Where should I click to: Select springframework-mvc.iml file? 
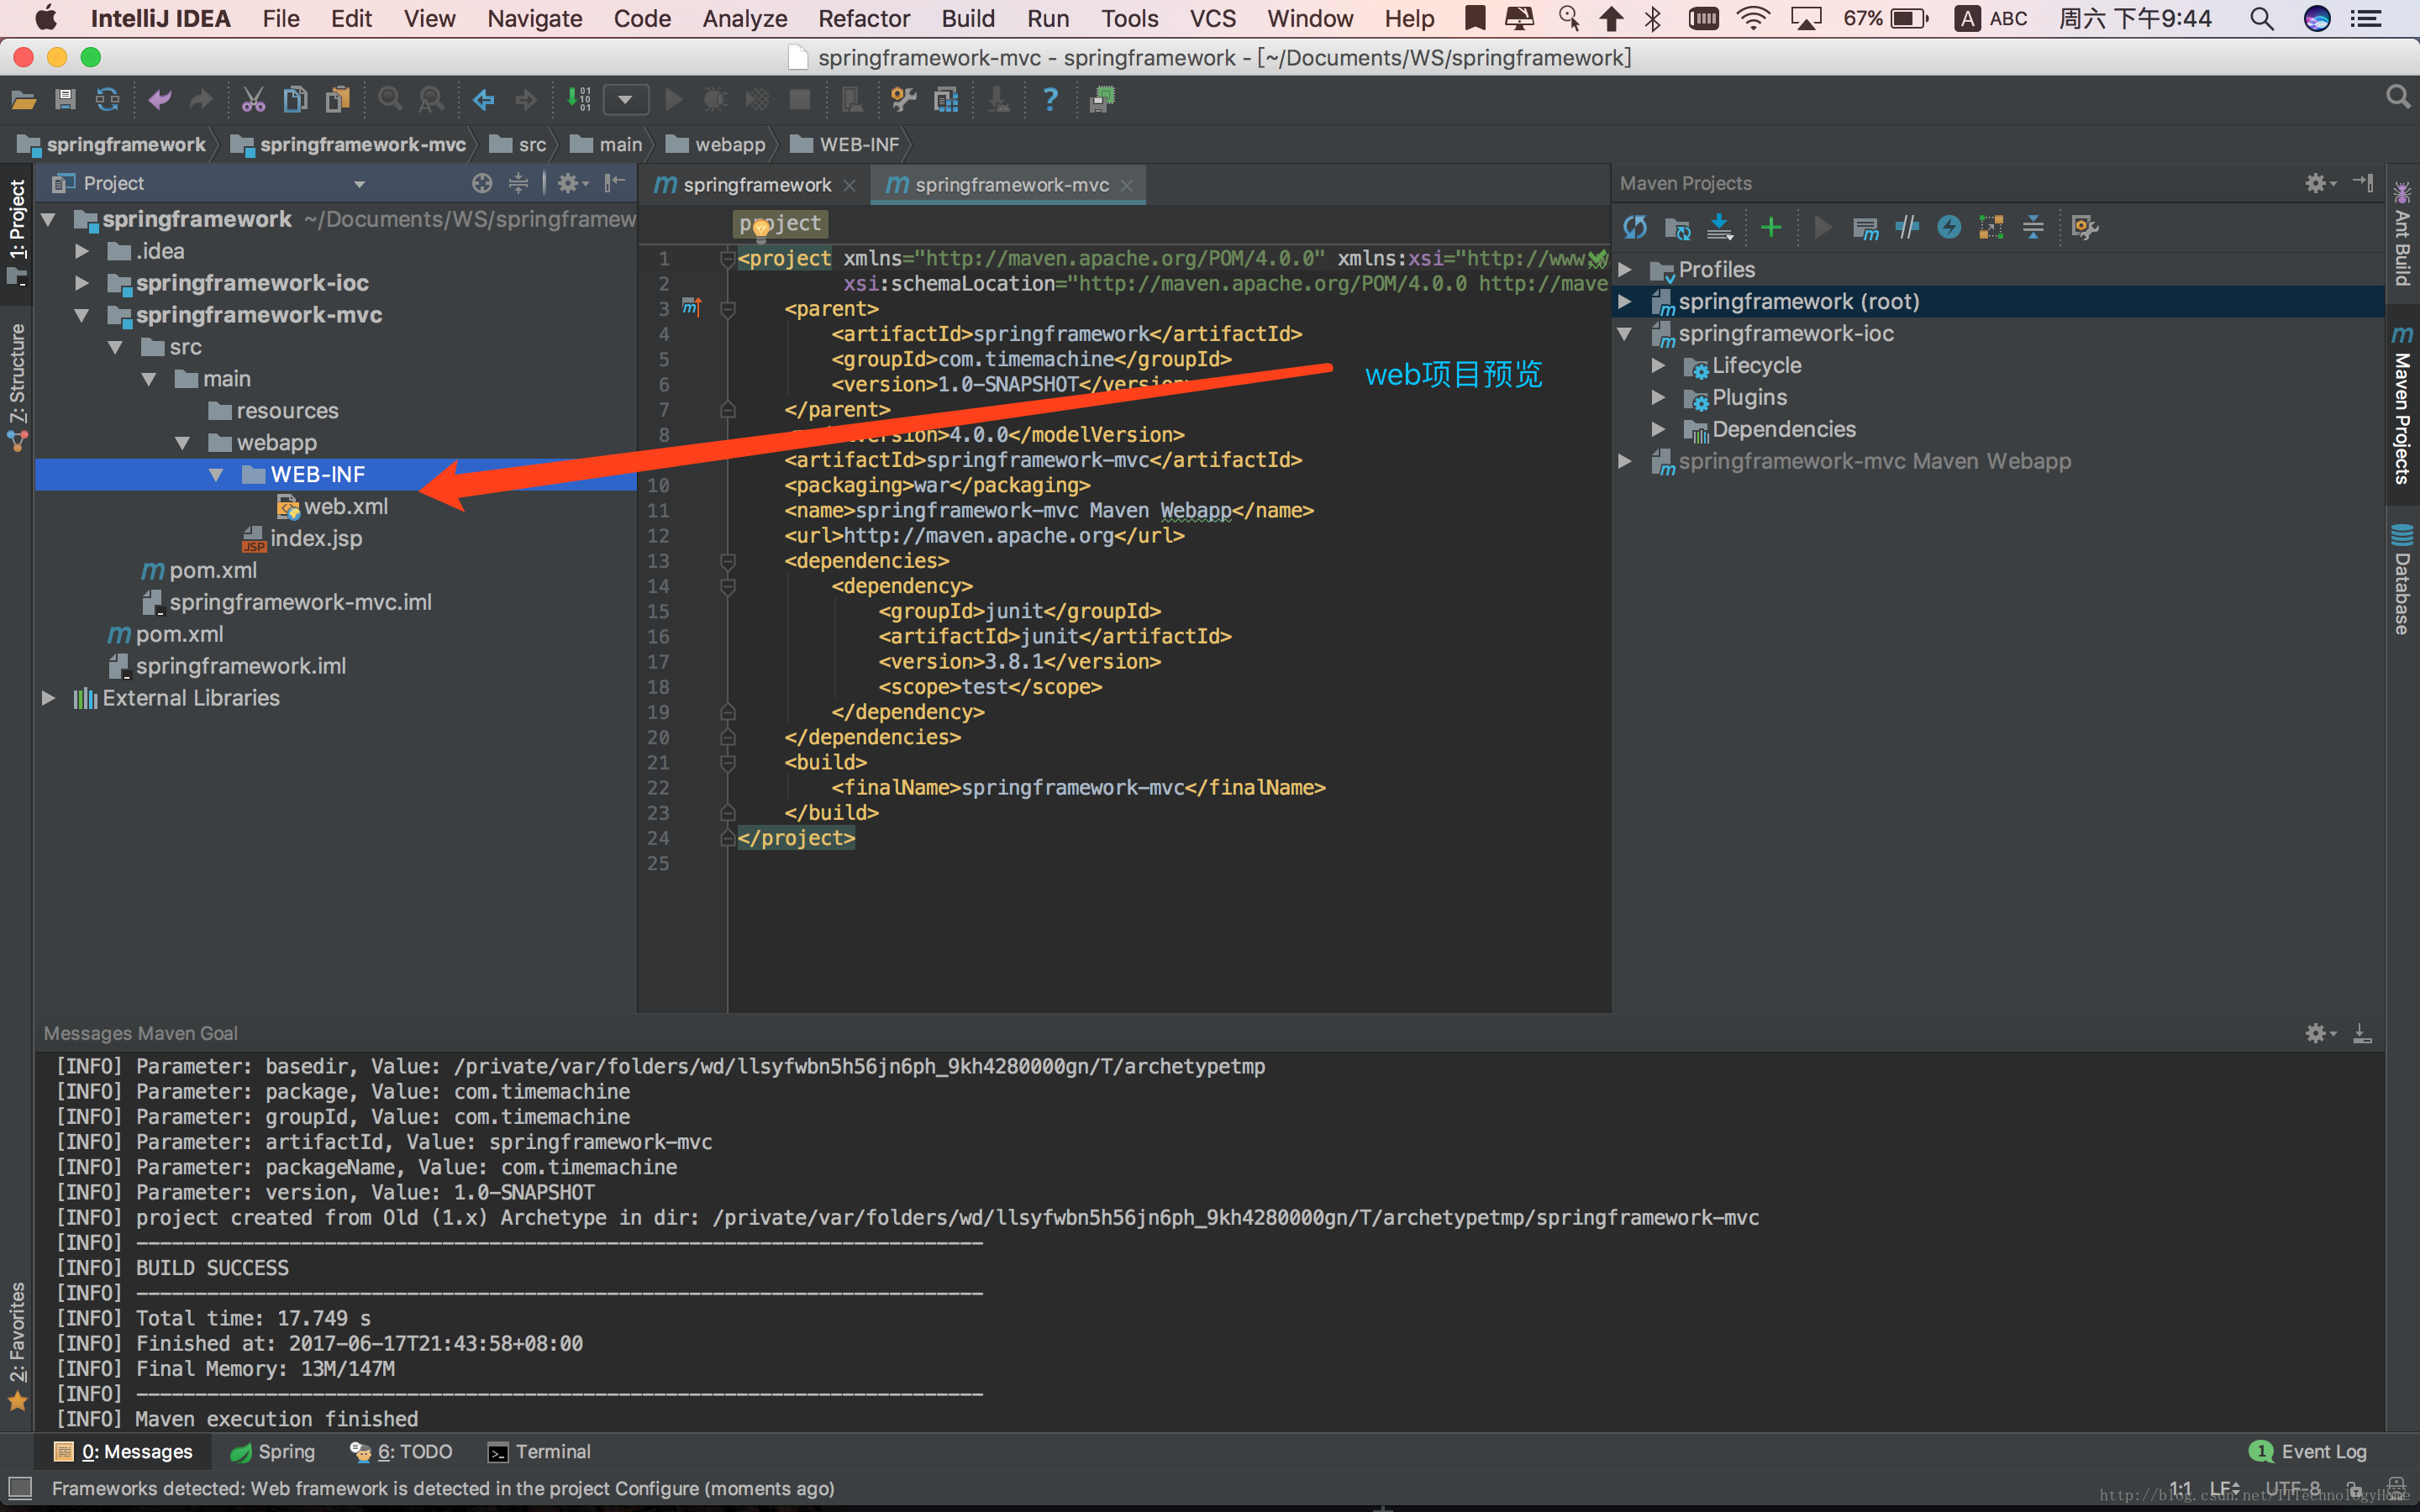coord(287,602)
